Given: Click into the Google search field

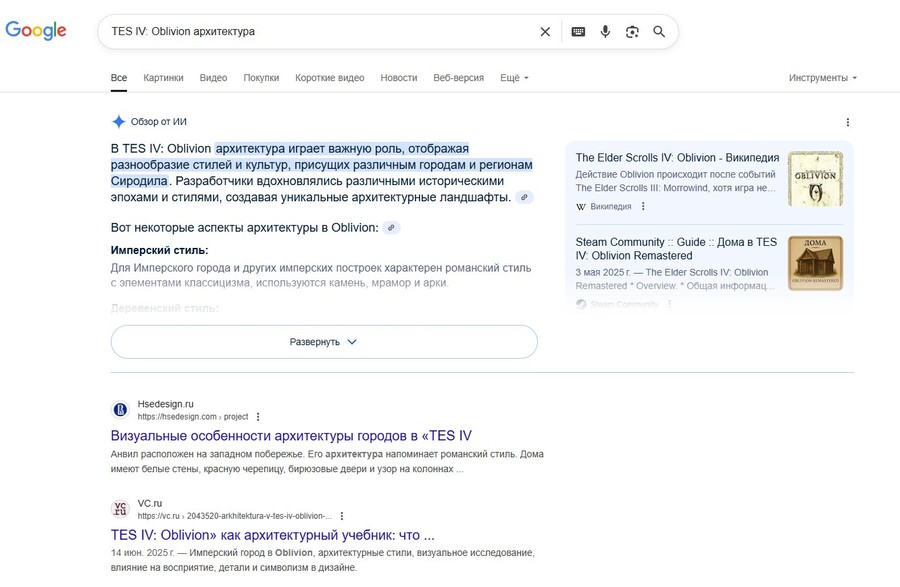Looking at the screenshot, I should (320, 32).
